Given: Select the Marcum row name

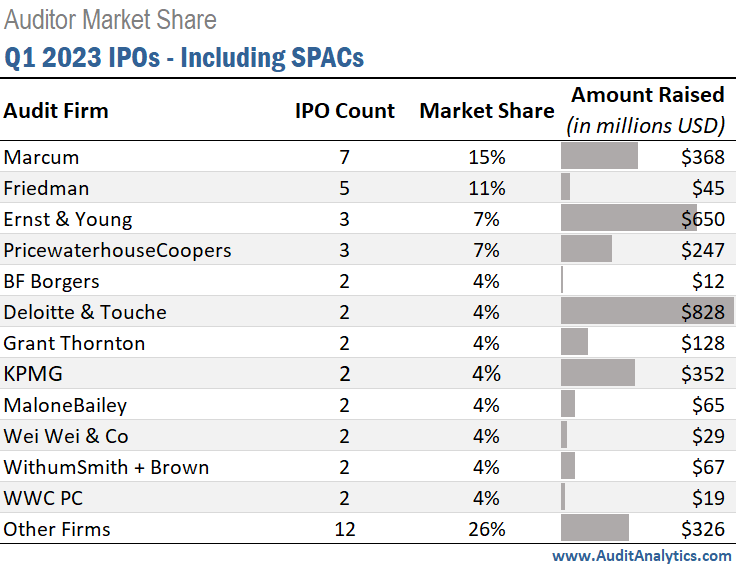Looking at the screenshot, I should point(41,157).
